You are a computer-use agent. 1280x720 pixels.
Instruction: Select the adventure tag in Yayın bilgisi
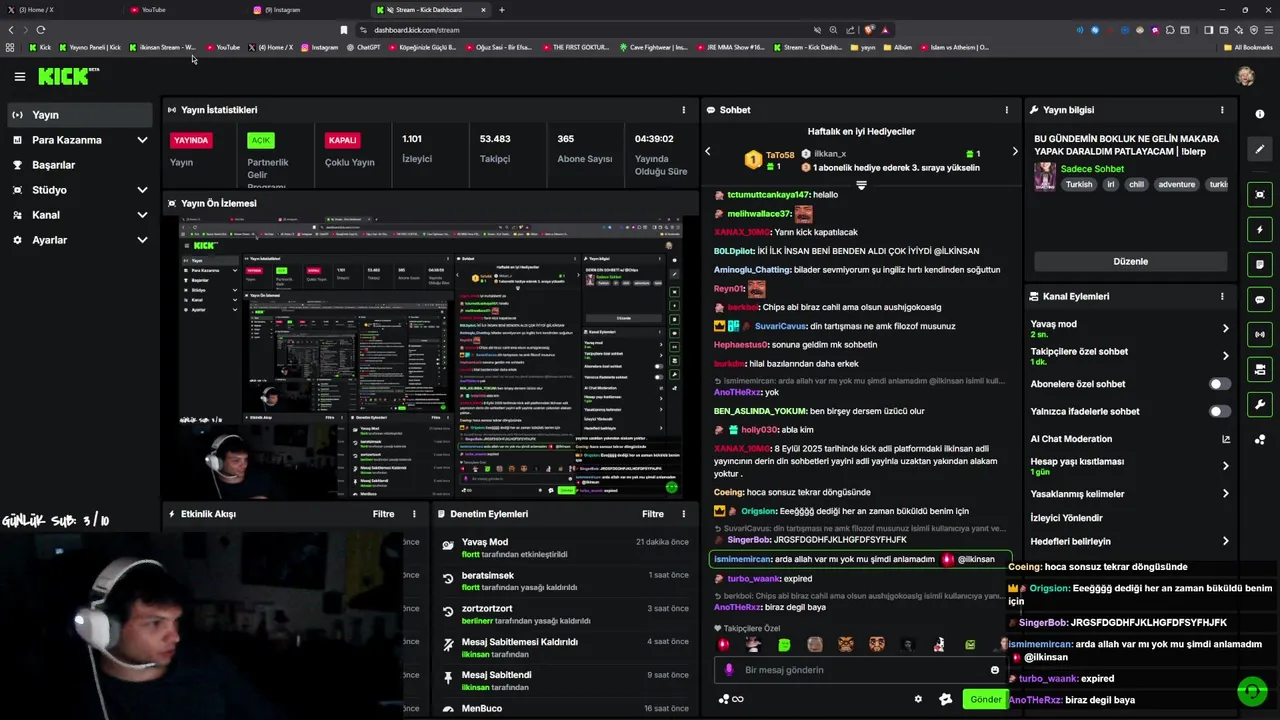tap(1177, 185)
